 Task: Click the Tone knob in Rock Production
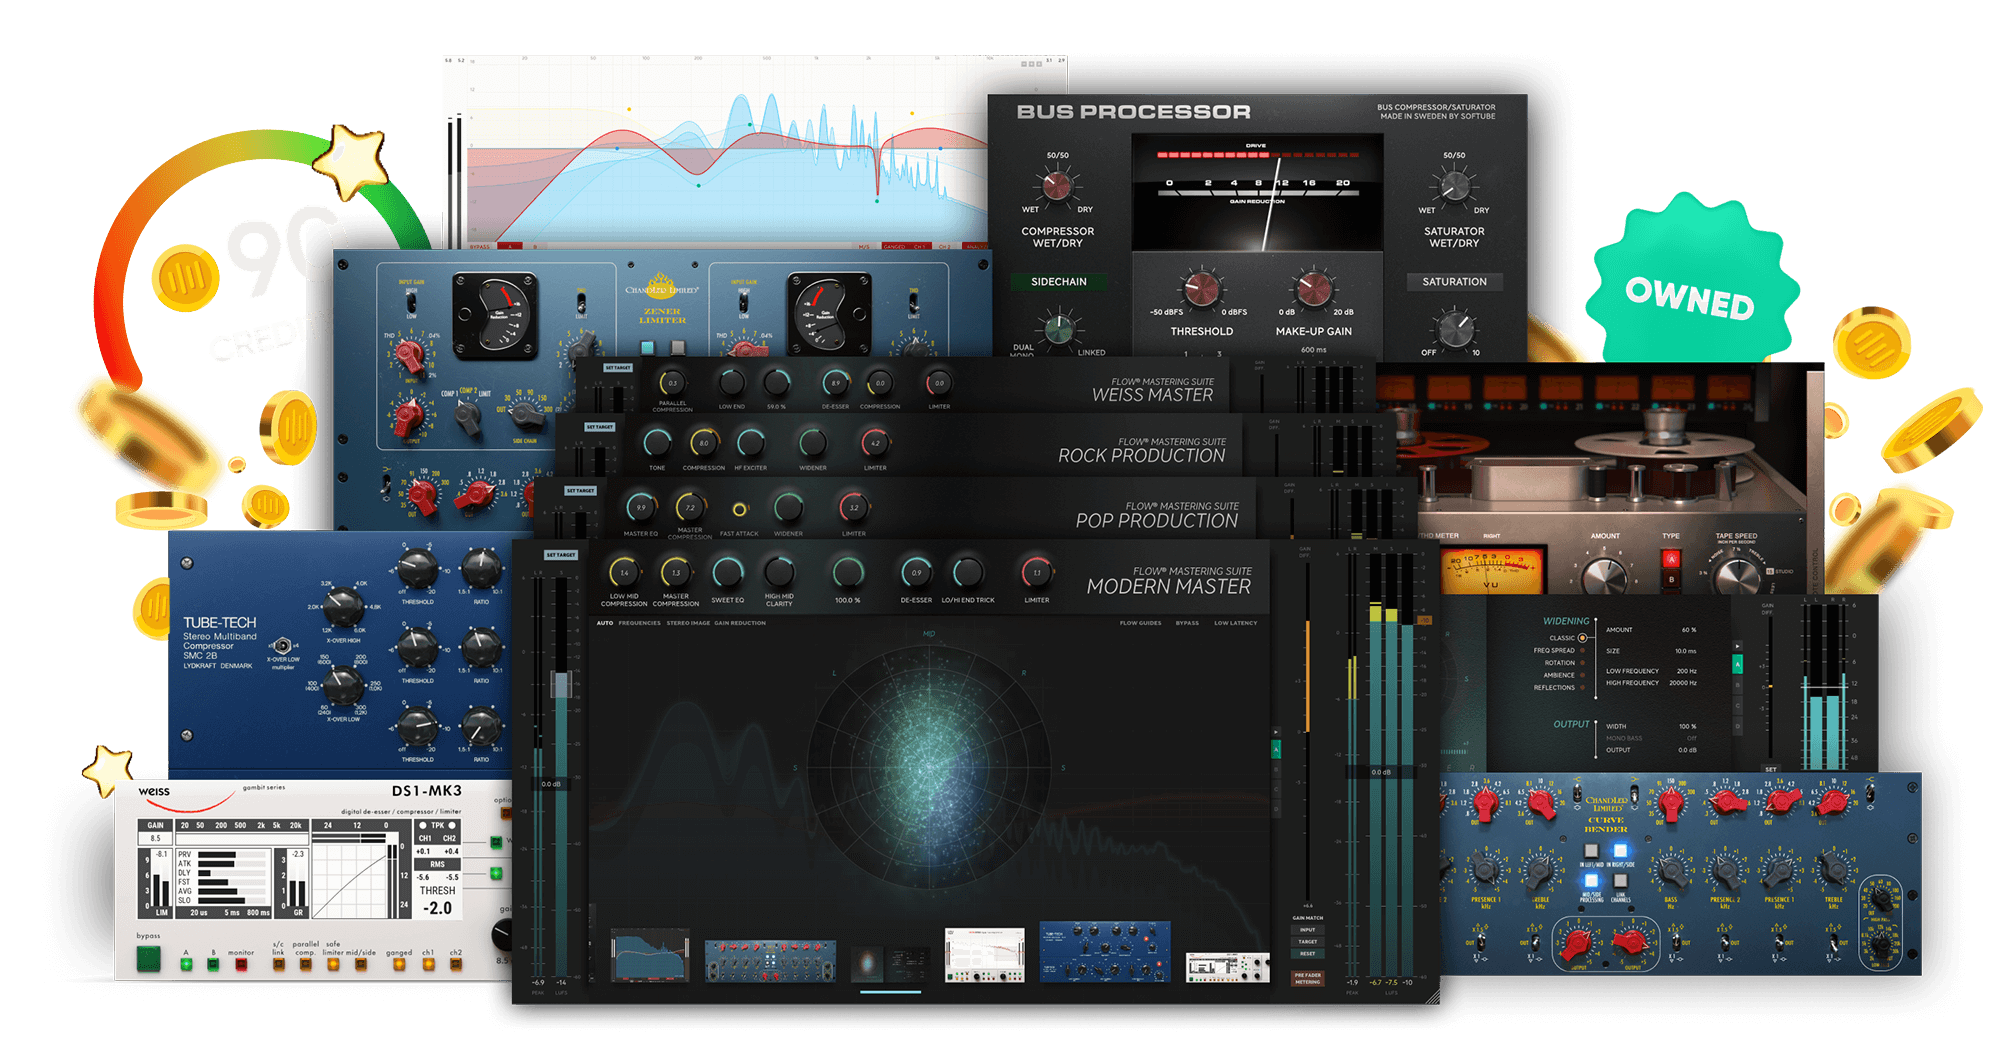[x=657, y=442]
